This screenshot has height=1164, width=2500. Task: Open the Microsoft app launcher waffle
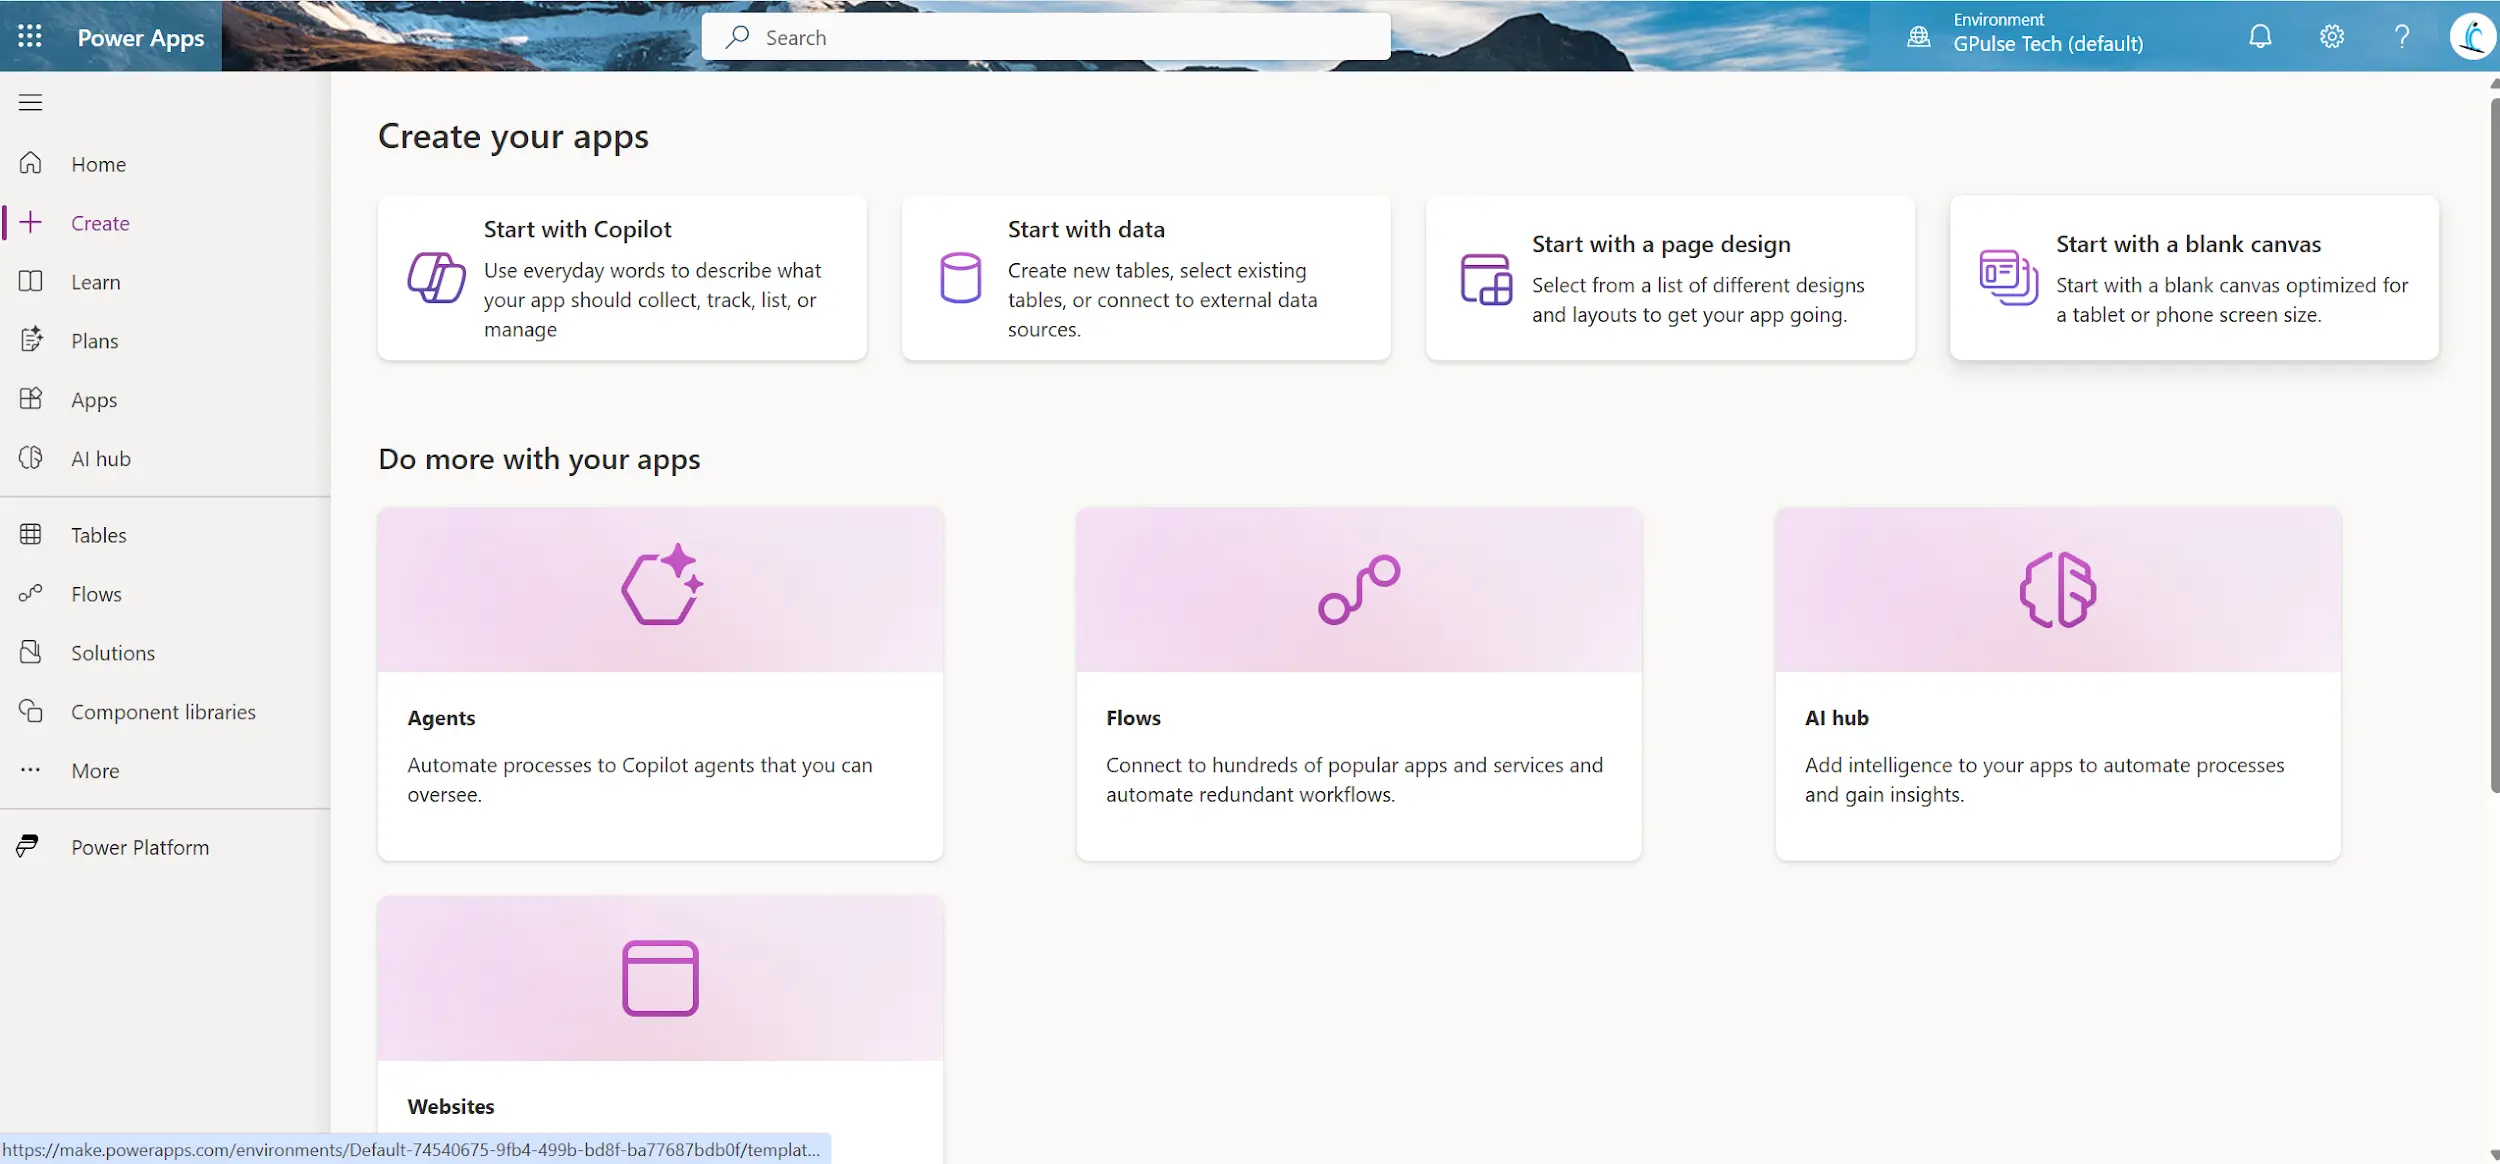pos(30,36)
